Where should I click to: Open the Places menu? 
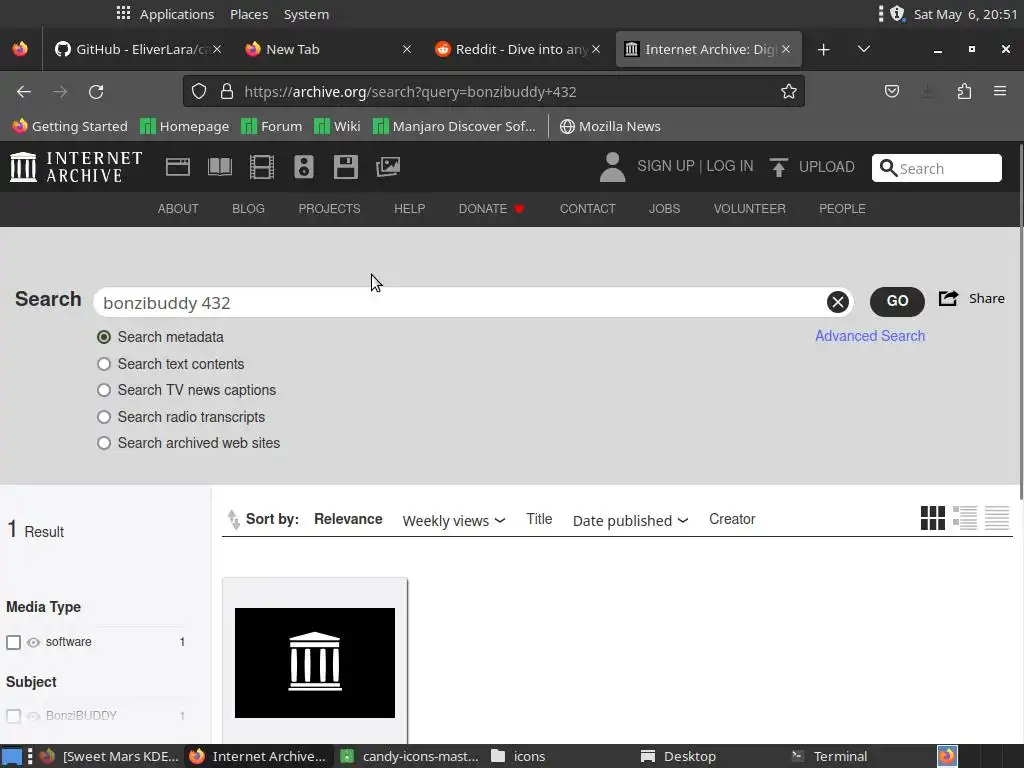(249, 14)
